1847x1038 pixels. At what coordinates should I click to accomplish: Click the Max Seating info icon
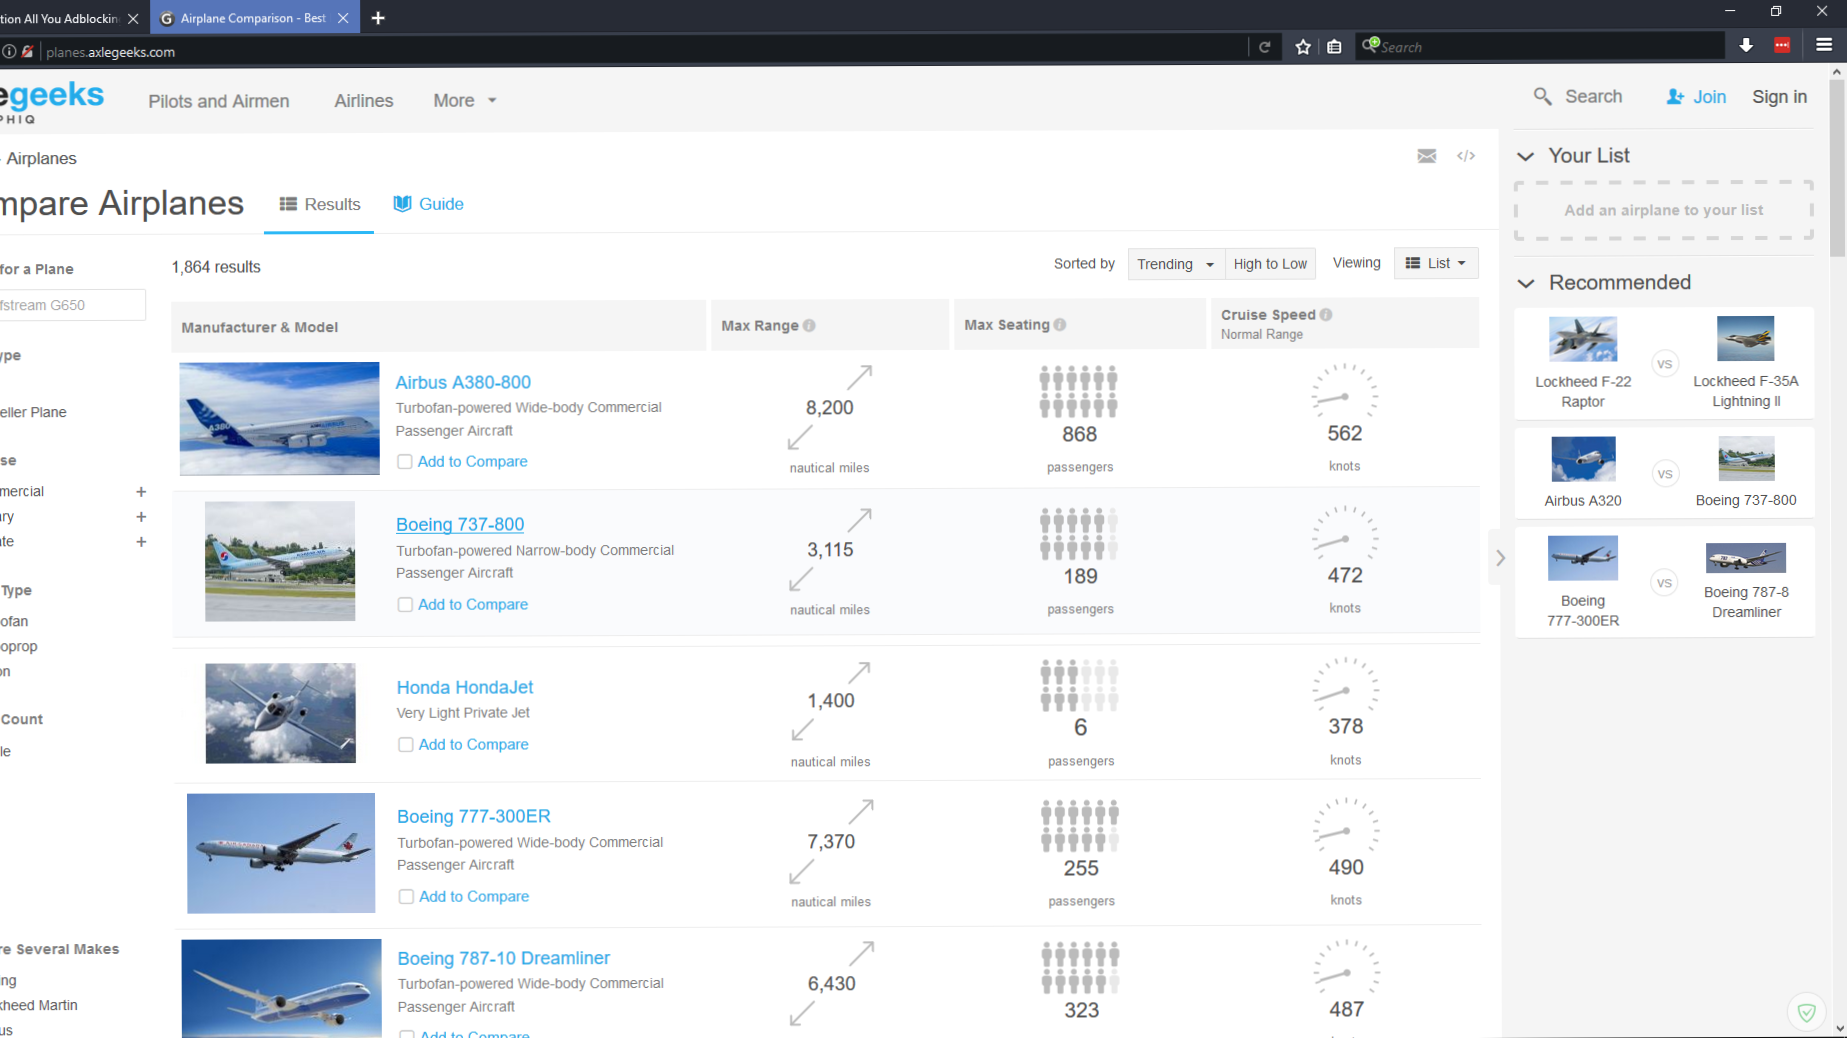click(x=1060, y=325)
